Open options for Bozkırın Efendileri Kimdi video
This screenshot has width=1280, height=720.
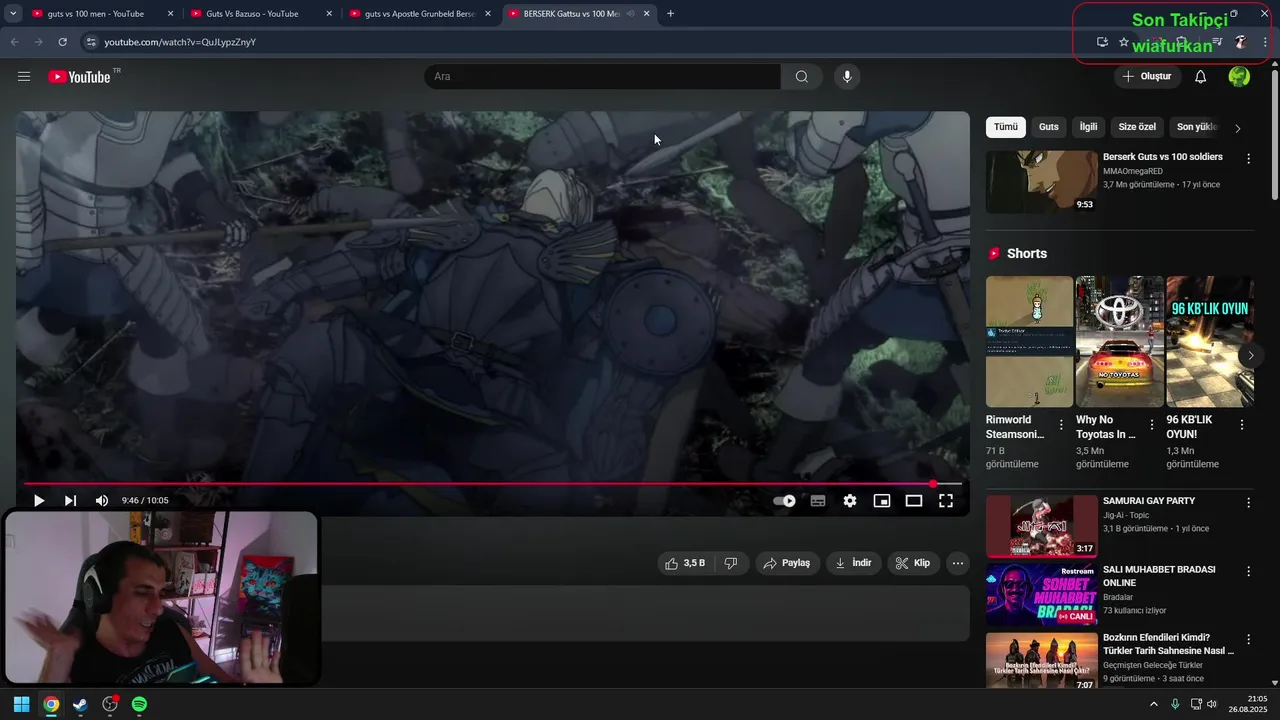click(x=1248, y=639)
